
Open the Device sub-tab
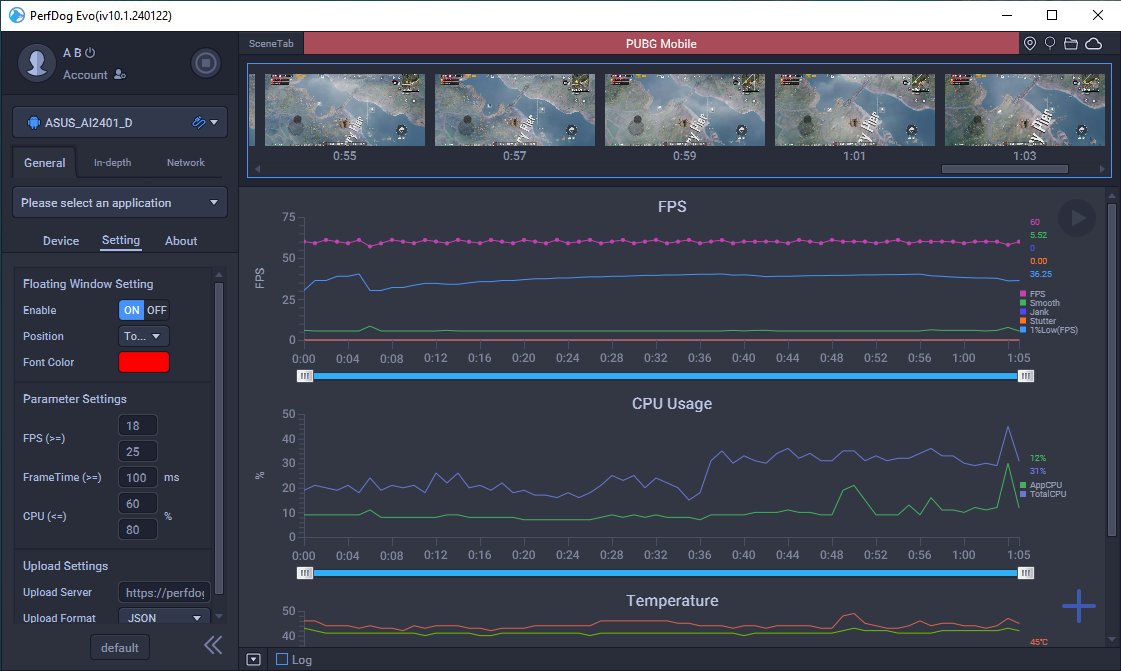(x=61, y=241)
